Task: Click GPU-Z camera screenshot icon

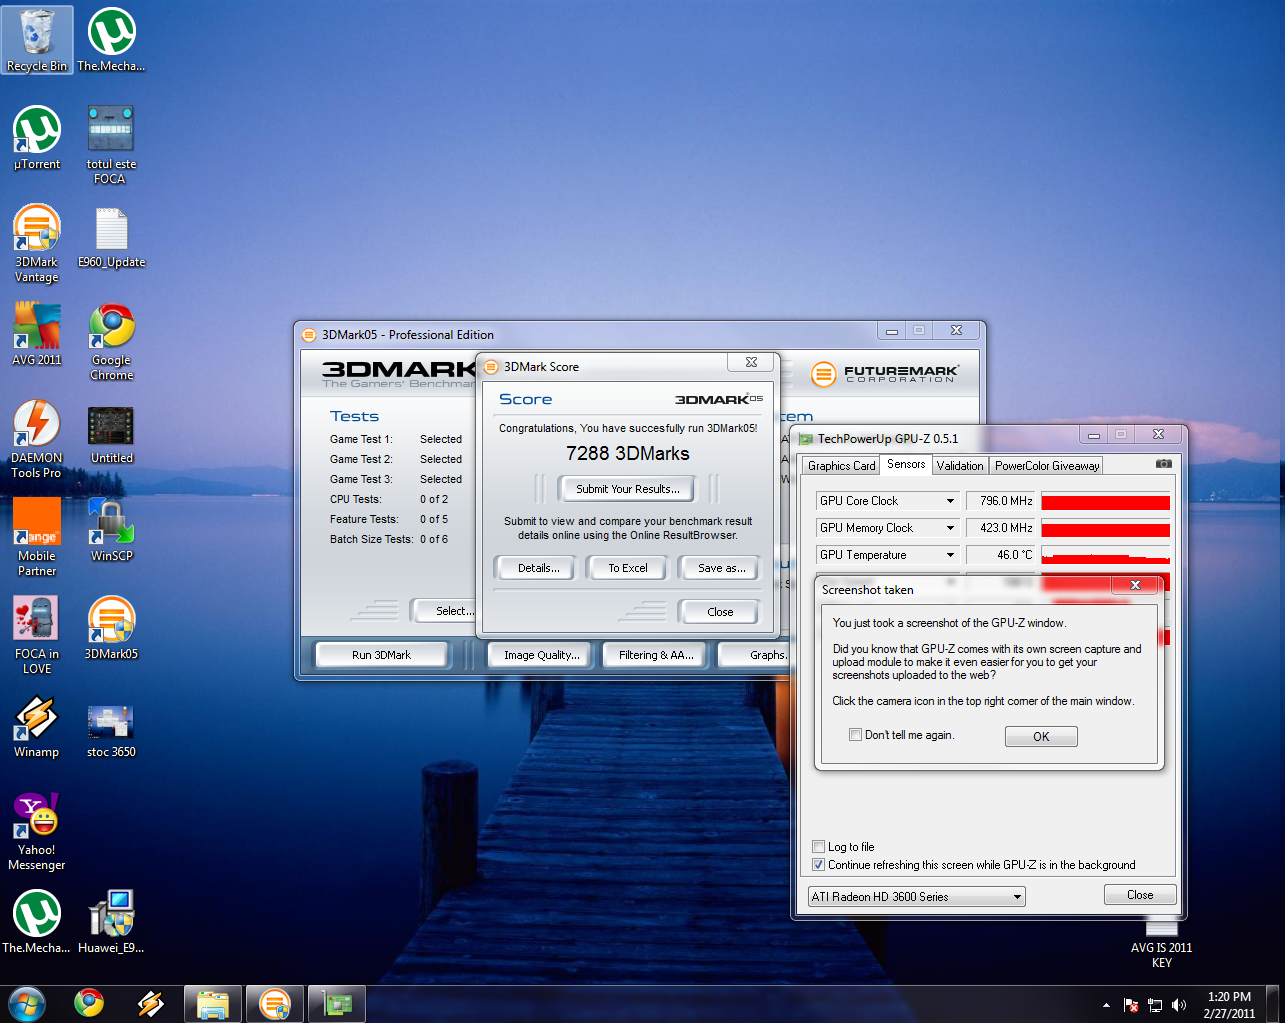Action: [1164, 464]
